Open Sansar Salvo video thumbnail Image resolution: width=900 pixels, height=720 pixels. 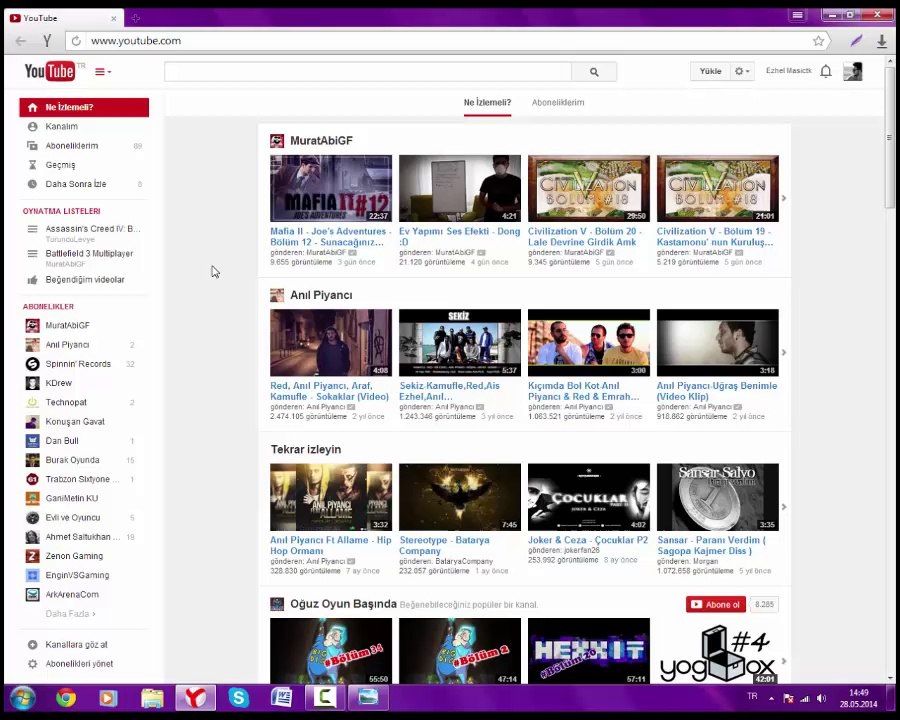pos(717,497)
